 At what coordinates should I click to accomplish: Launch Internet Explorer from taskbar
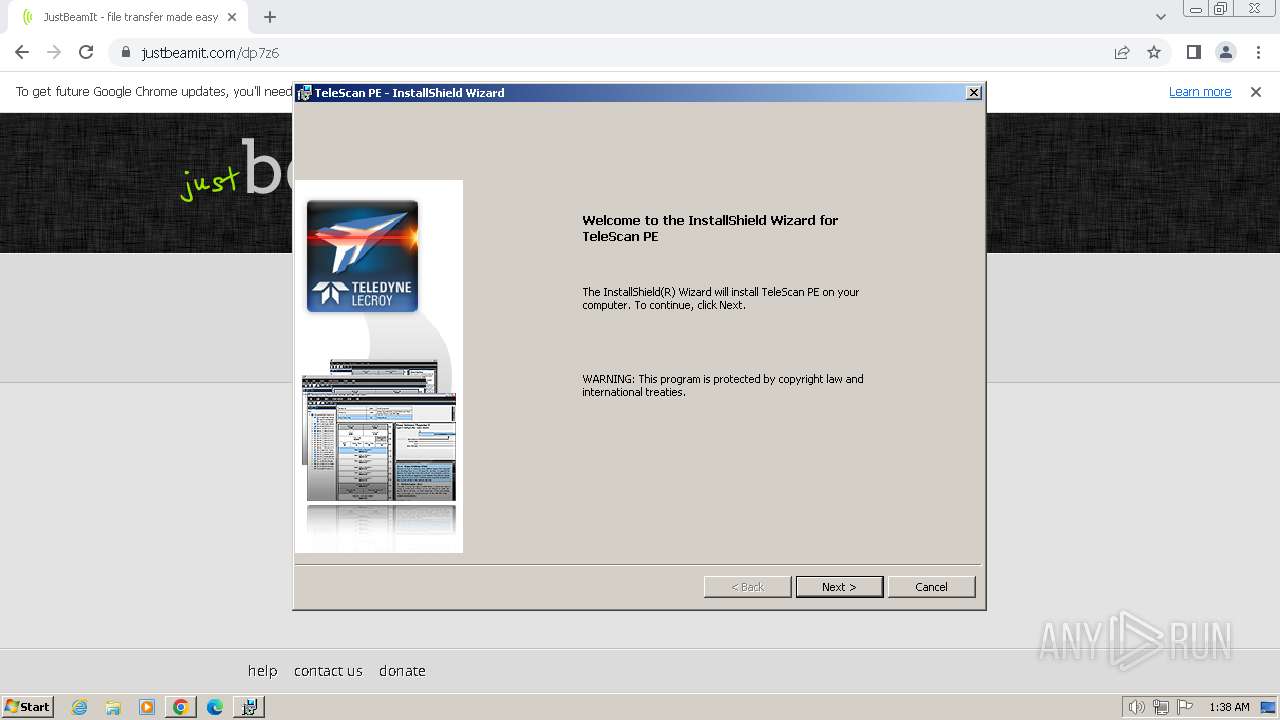[x=79, y=707]
